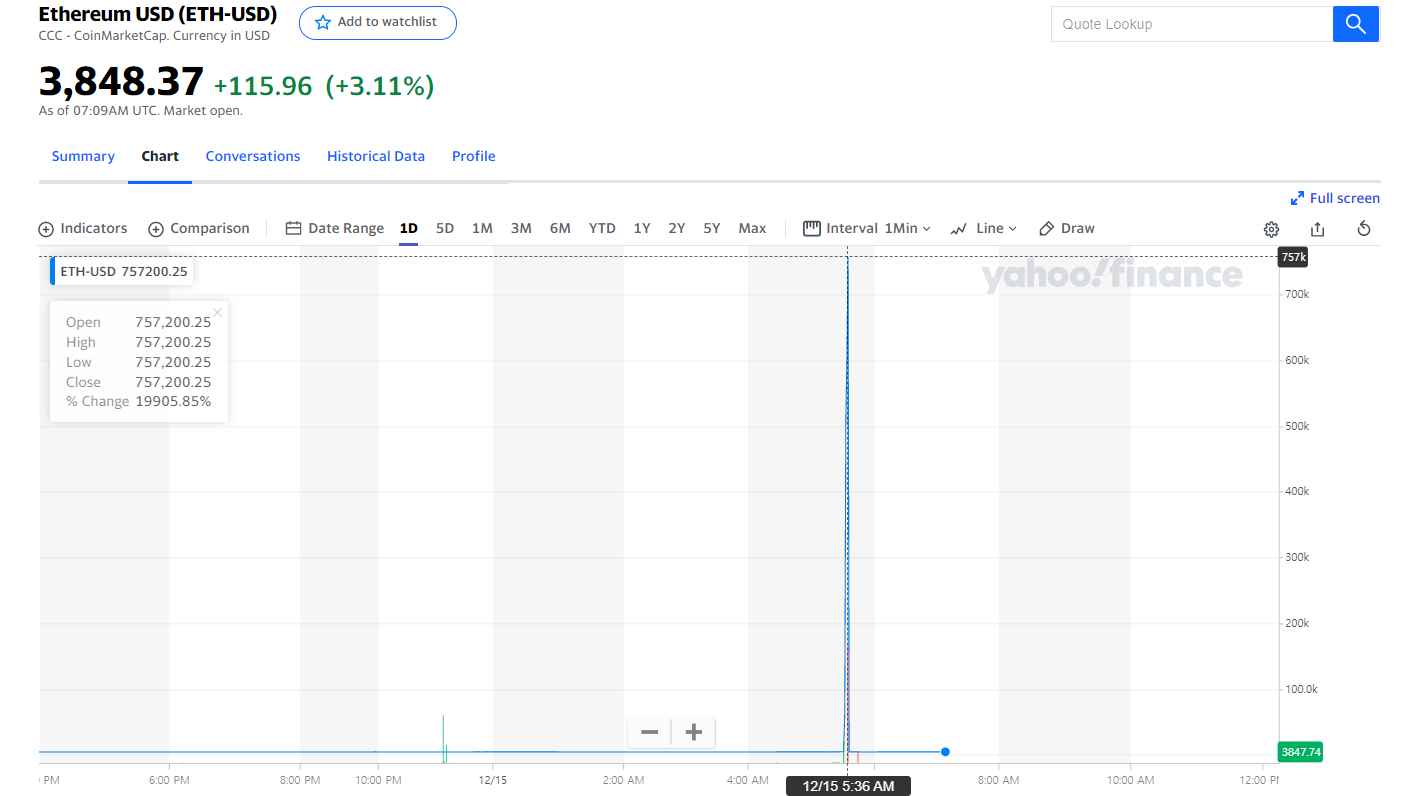Switch to the Historical Data tab
Image resolution: width=1417 pixels, height=796 pixels.
(376, 156)
